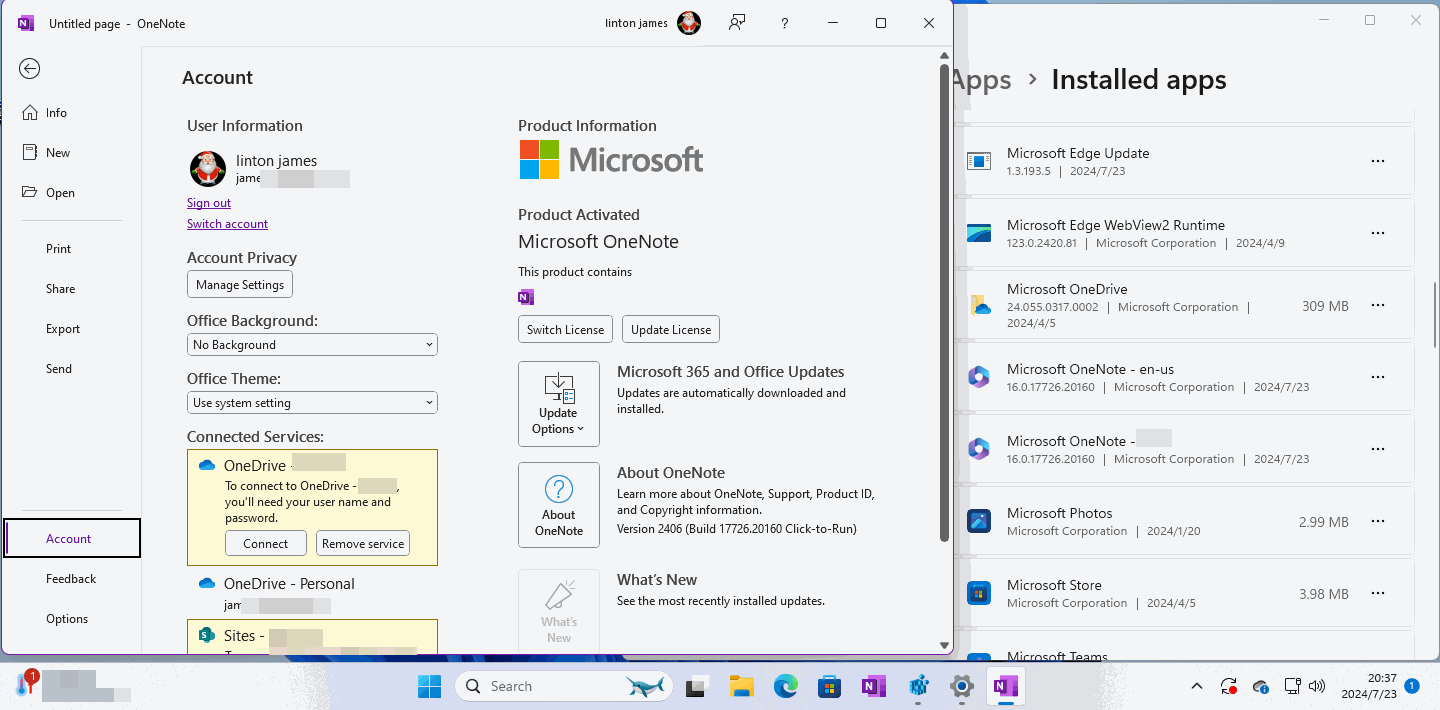Click the Update License button
This screenshot has height=710, width=1440.
(x=671, y=329)
